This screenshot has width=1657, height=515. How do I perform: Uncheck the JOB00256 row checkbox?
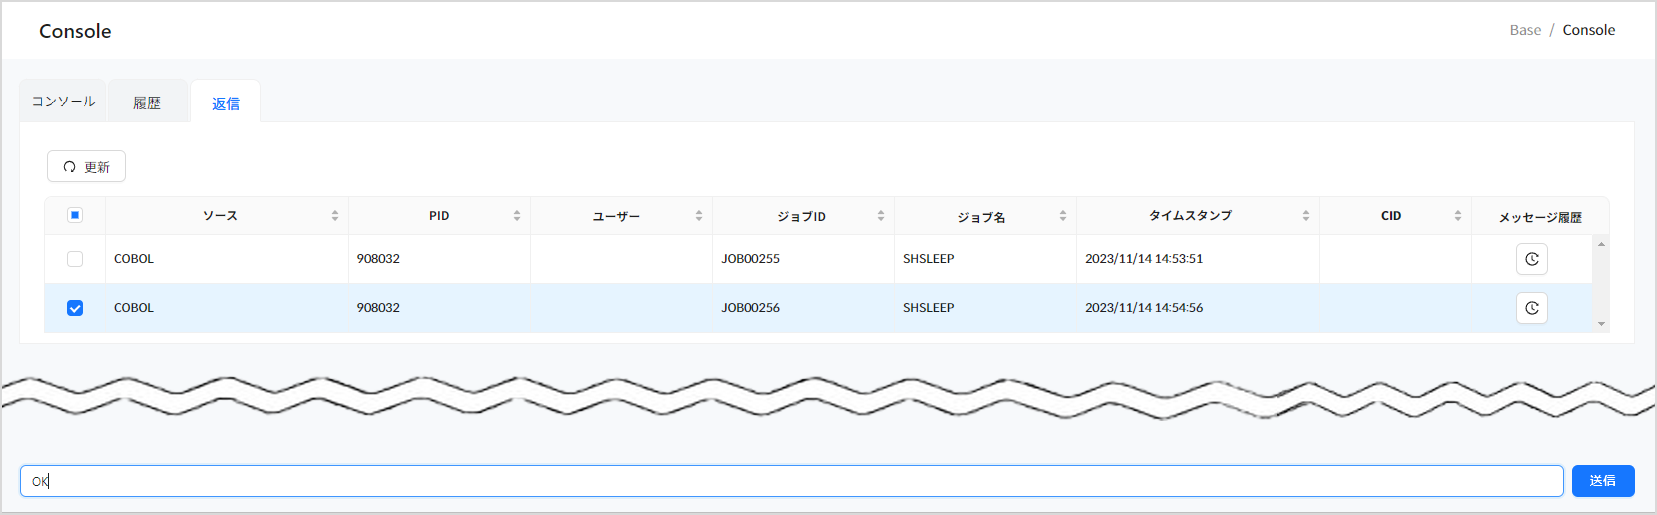[75, 308]
